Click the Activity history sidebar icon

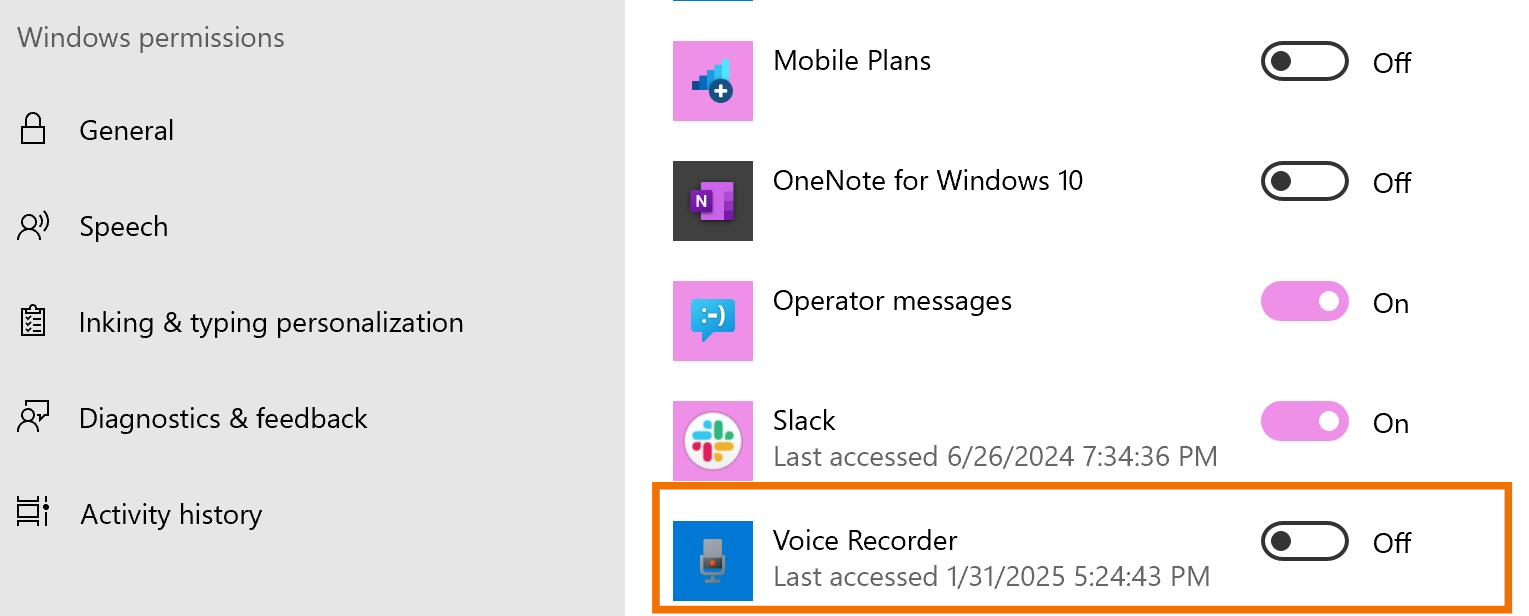tap(33, 514)
